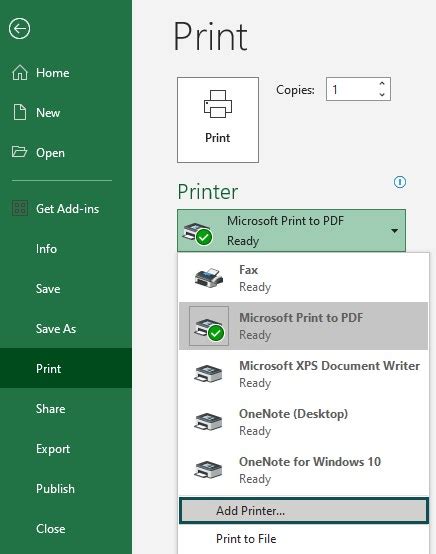
Task: Open Get Add-ins from sidebar
Action: click(66, 208)
